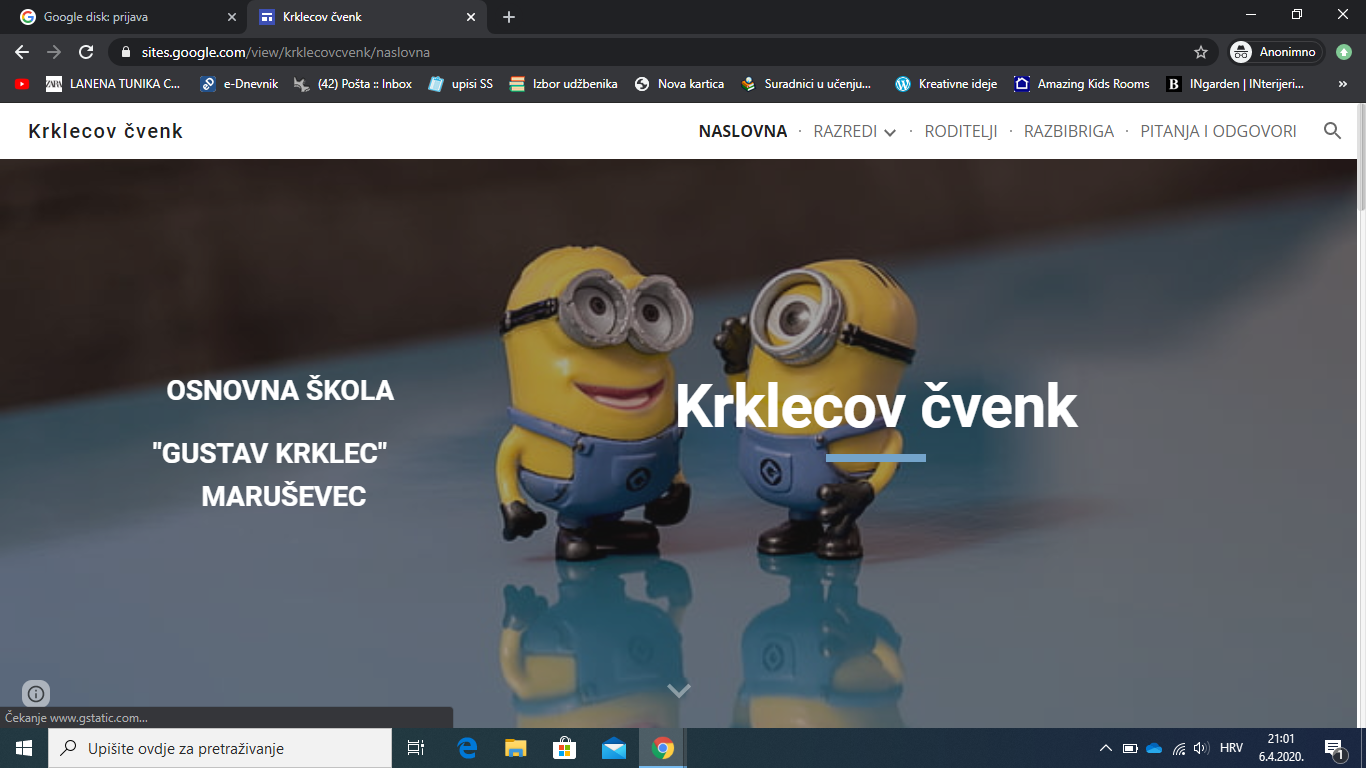The image size is (1366, 768).
Task: Show more bookmarks with double chevron
Action: [1343, 84]
